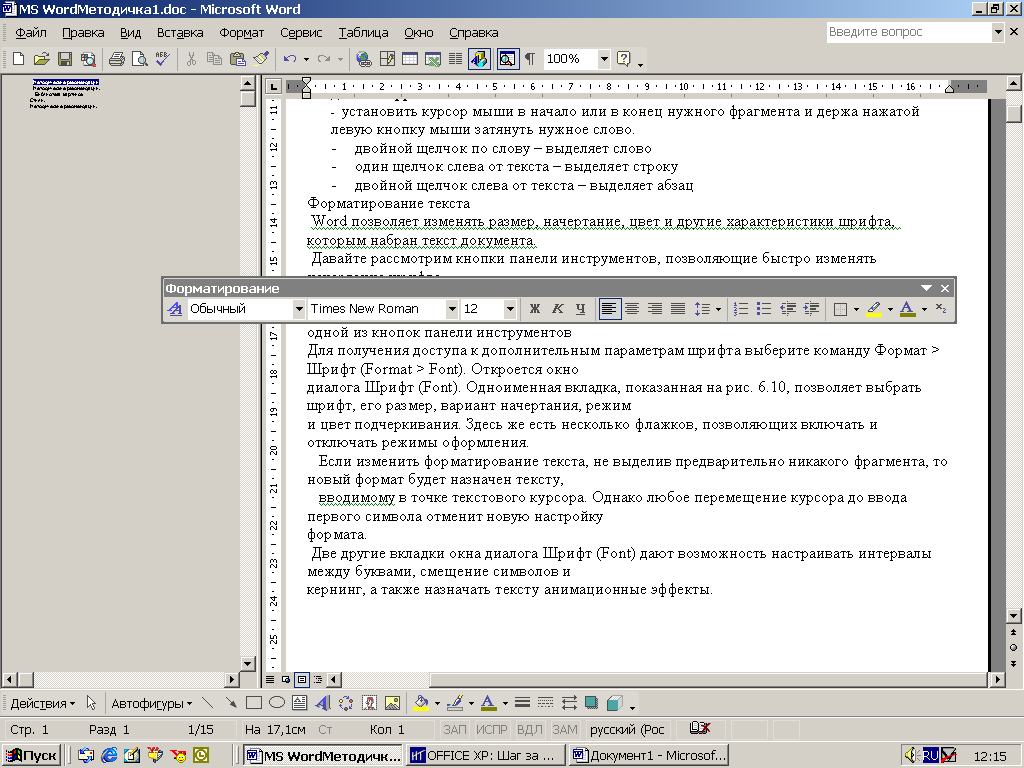Click the Cut scissors icon
Image resolution: width=1024 pixels, height=768 pixels.
(191, 59)
